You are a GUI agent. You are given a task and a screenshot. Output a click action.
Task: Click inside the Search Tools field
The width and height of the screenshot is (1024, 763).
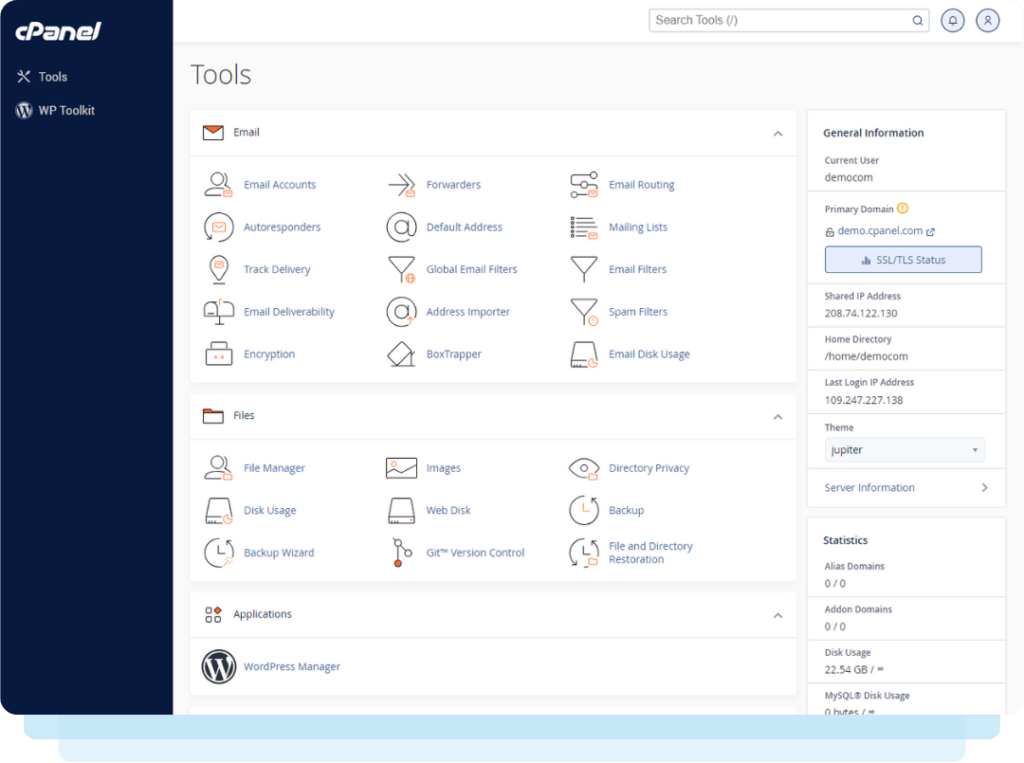780,20
